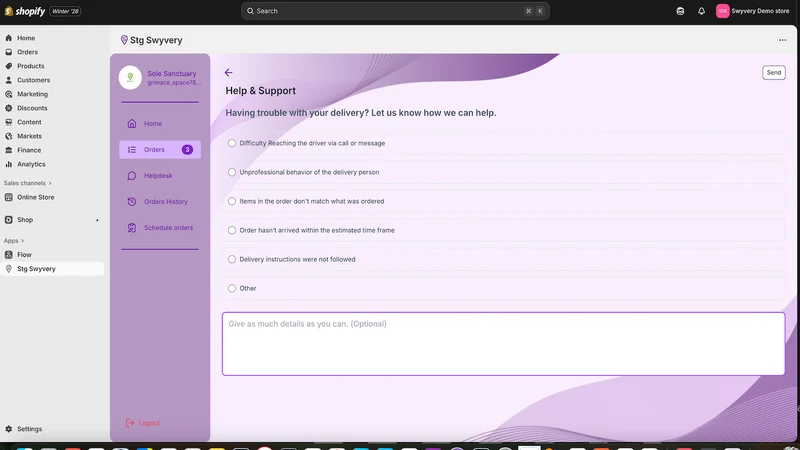The height and width of the screenshot is (450, 800).
Task: Select "Items in the order don't match" option
Action: 232,202
